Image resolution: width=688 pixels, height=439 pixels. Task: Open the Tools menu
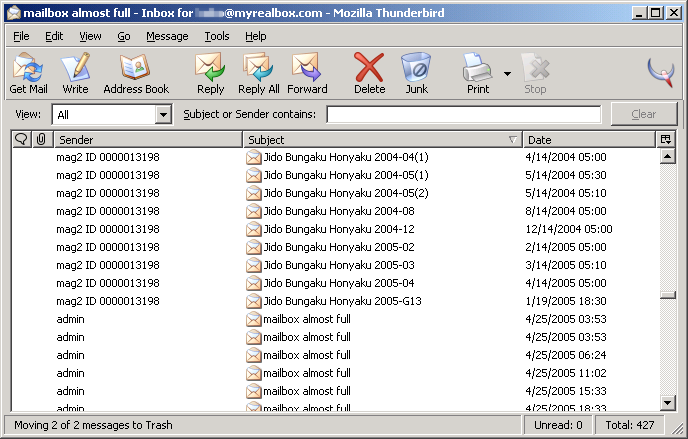tap(216, 36)
